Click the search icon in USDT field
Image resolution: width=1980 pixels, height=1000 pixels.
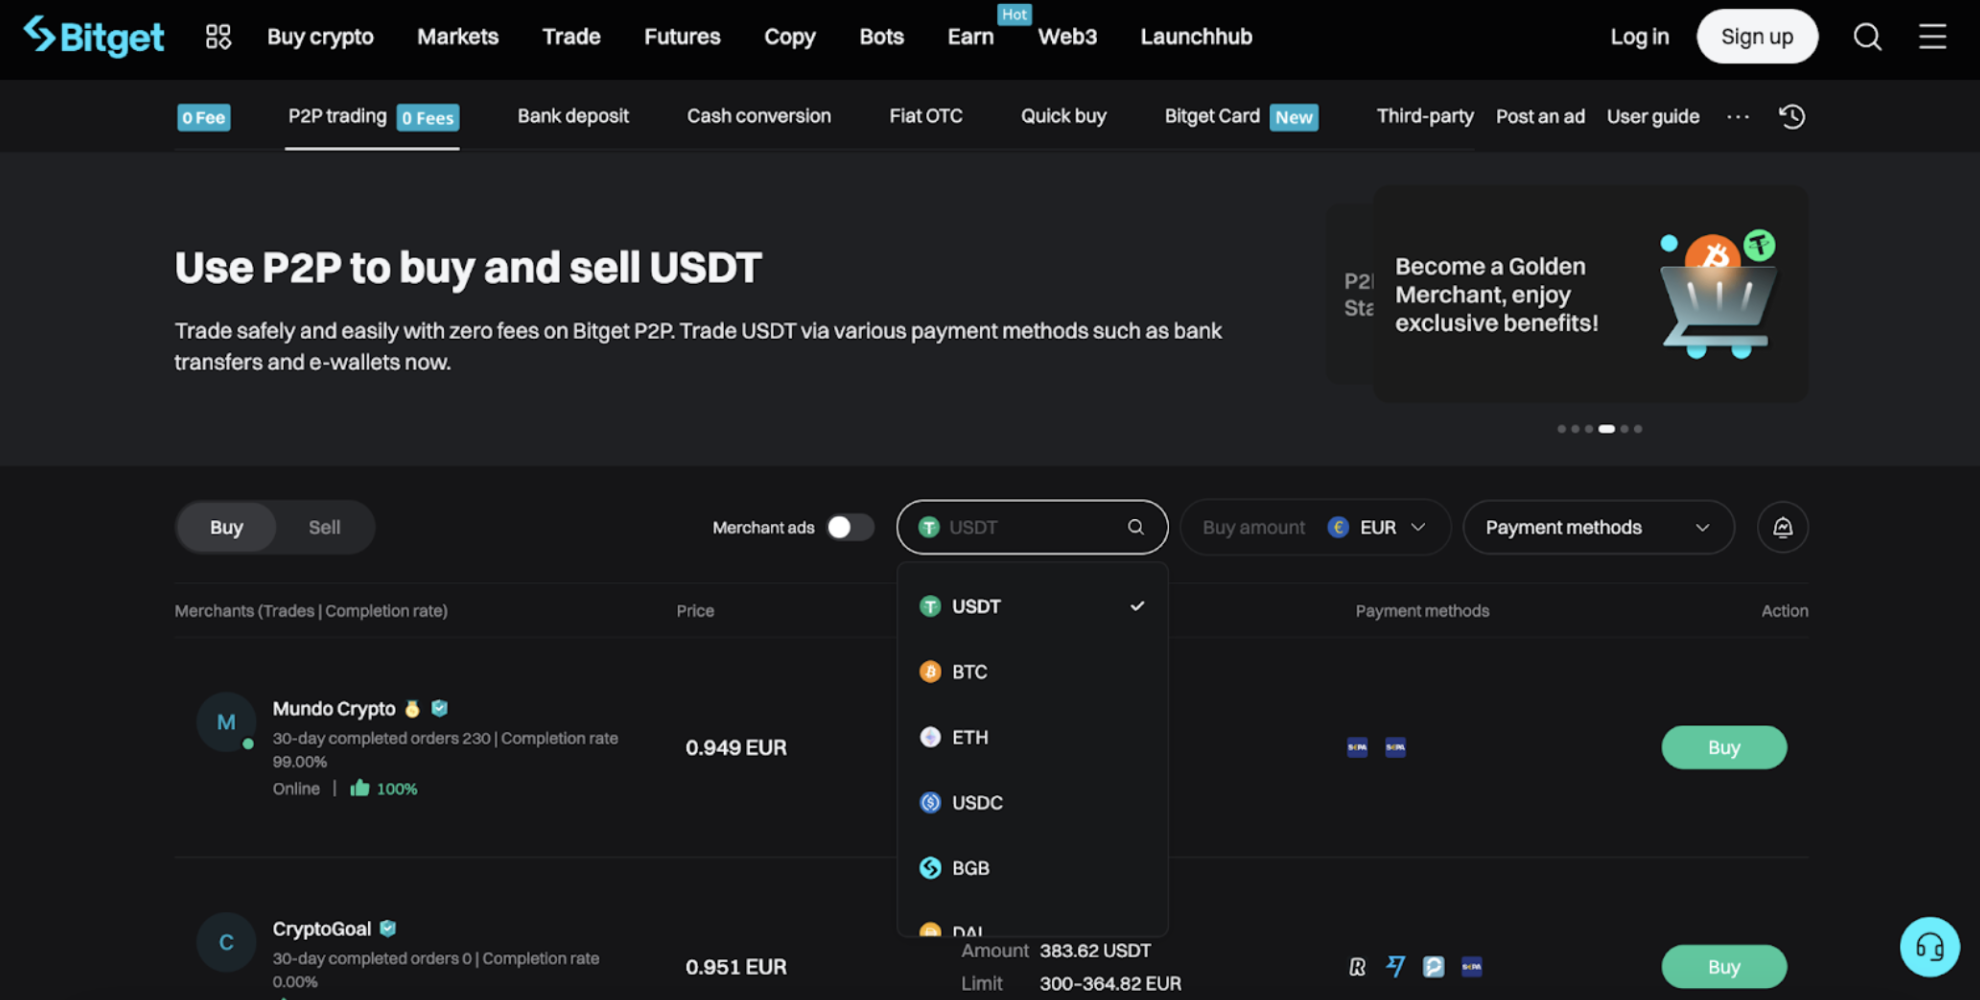pos(1135,527)
